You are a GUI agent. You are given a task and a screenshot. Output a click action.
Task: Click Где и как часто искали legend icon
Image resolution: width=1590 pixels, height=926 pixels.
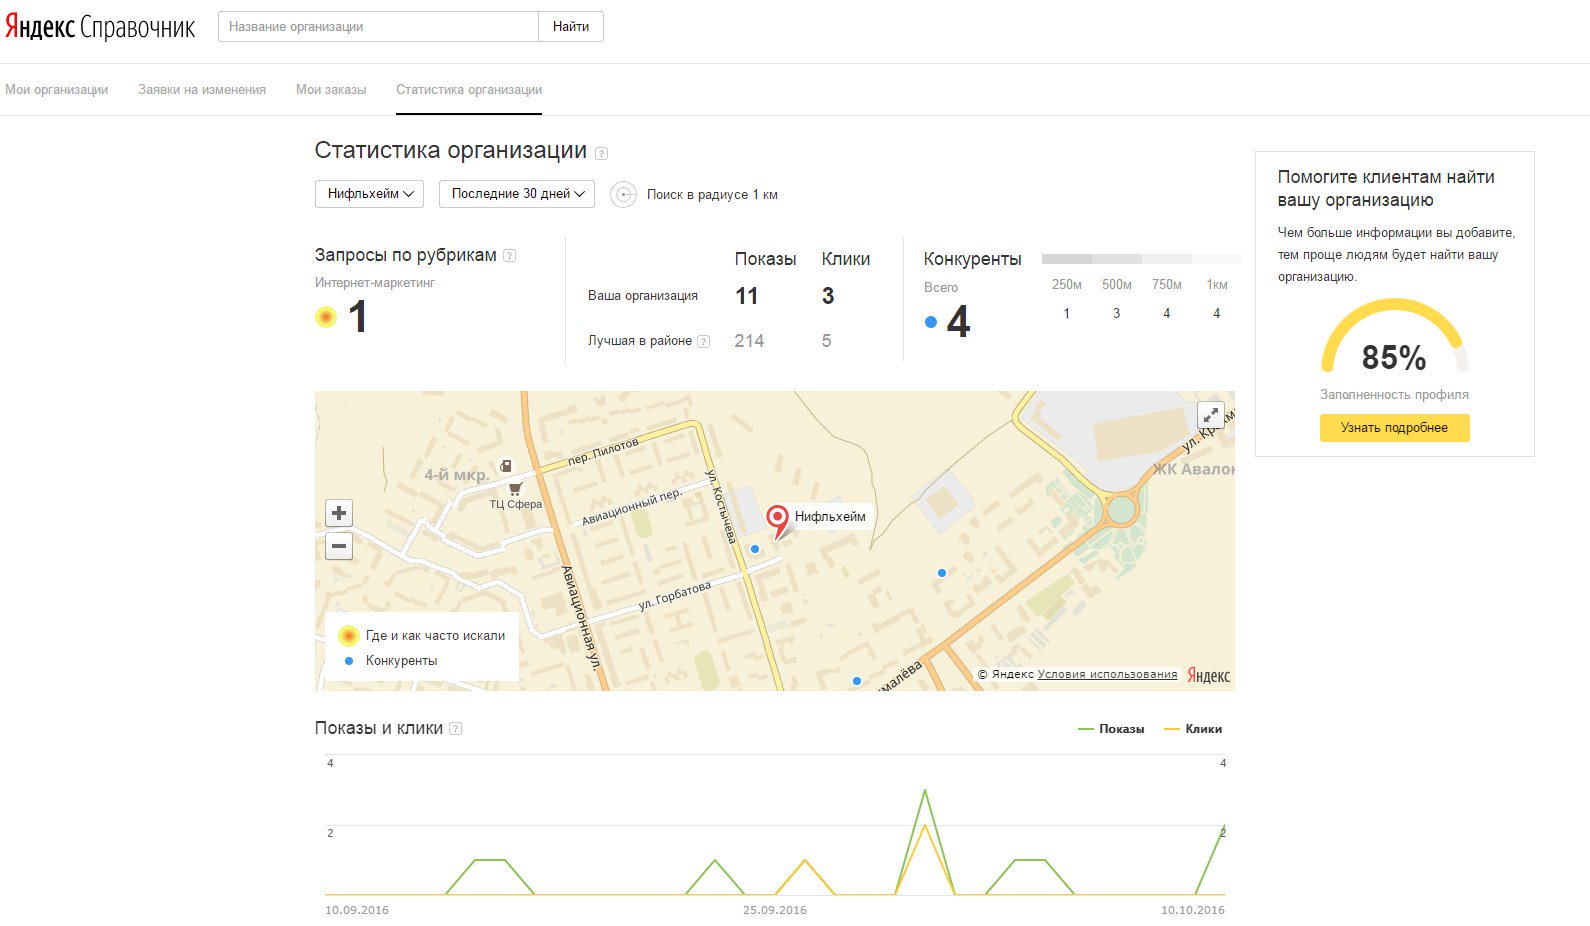(348, 635)
